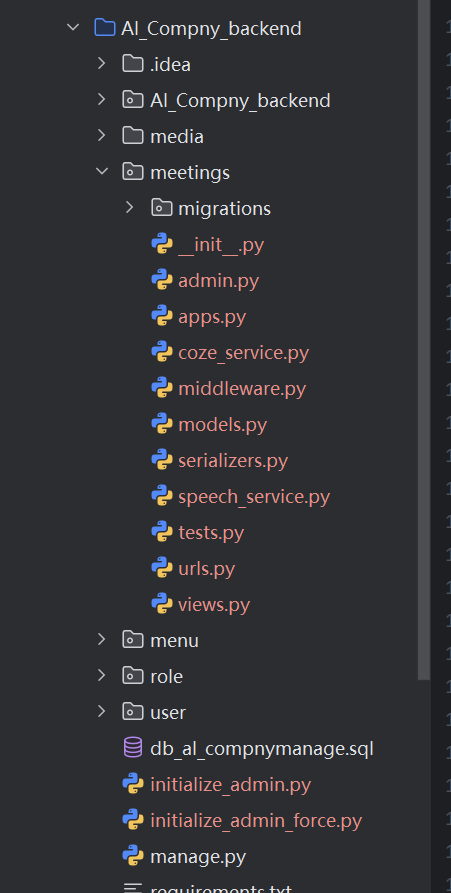Image resolution: width=451 pixels, height=893 pixels.
Task: Select the migrations folder name
Action: pyautogui.click(x=224, y=208)
